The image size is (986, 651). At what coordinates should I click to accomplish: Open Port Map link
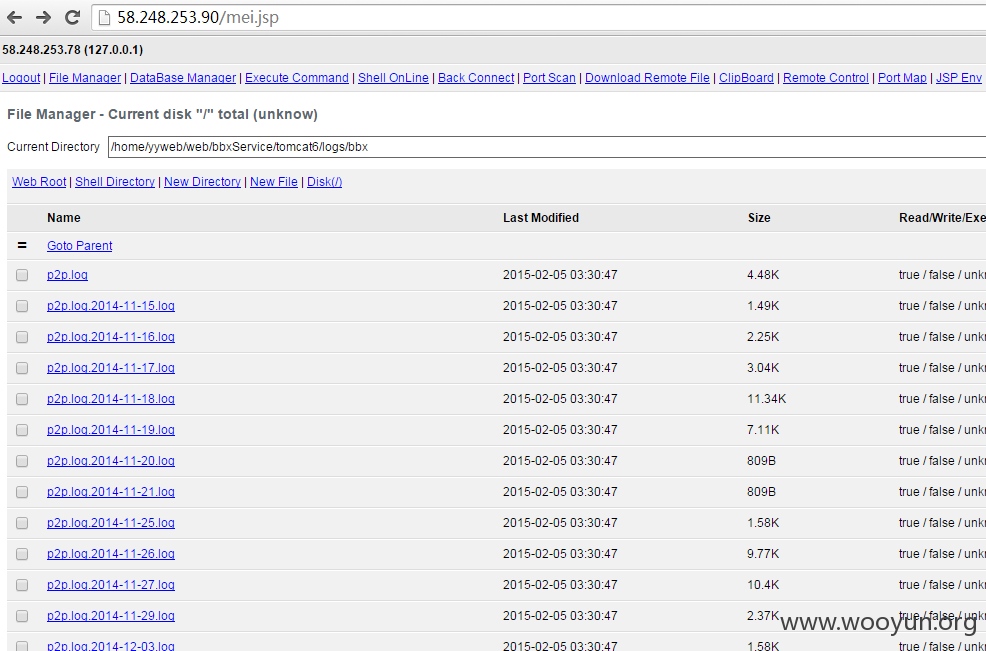coord(902,78)
